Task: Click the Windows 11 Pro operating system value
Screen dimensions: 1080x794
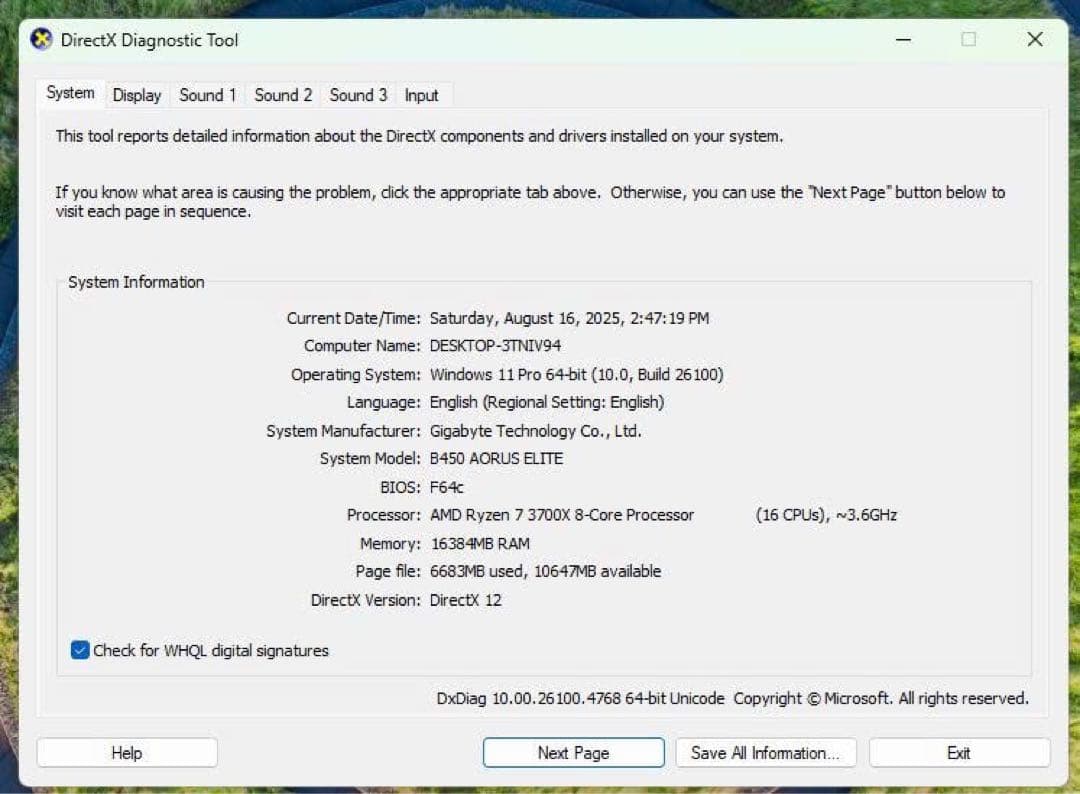Action: pyautogui.click(x=576, y=375)
